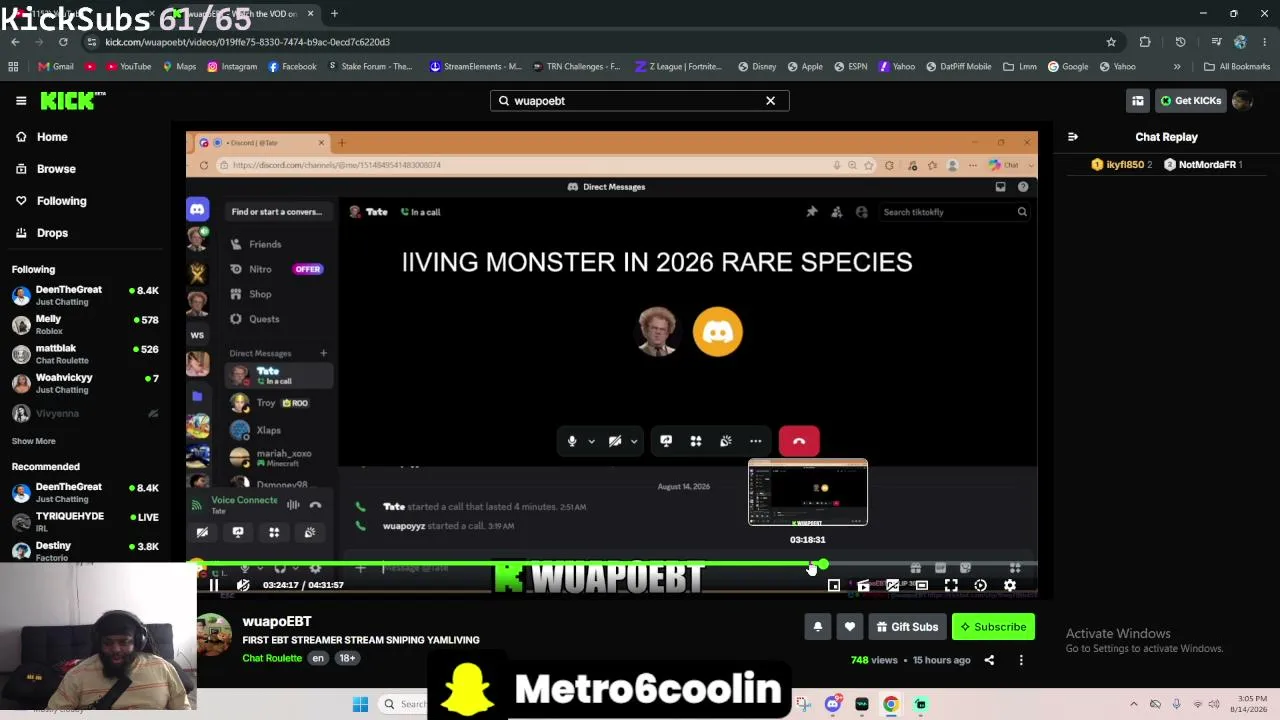Open Instagram bookmark

[232, 67]
